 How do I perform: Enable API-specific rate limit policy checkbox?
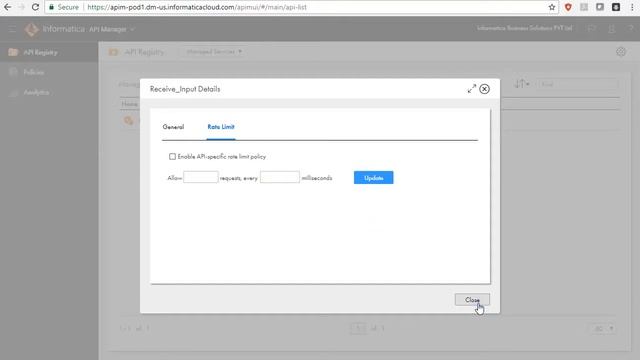[172, 156]
